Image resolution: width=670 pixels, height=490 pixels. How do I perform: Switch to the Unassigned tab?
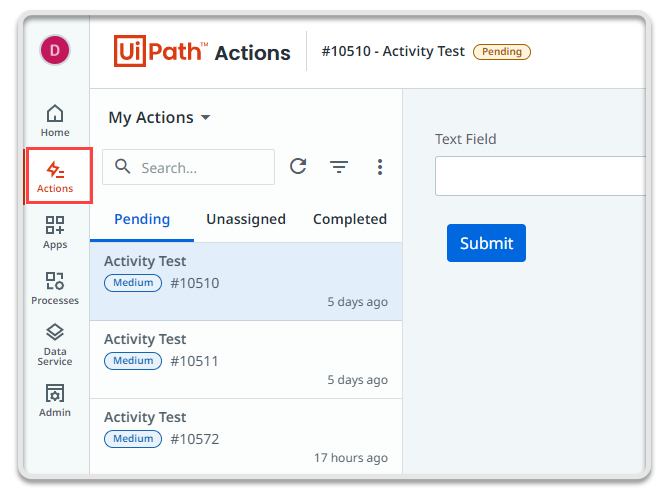(246, 219)
